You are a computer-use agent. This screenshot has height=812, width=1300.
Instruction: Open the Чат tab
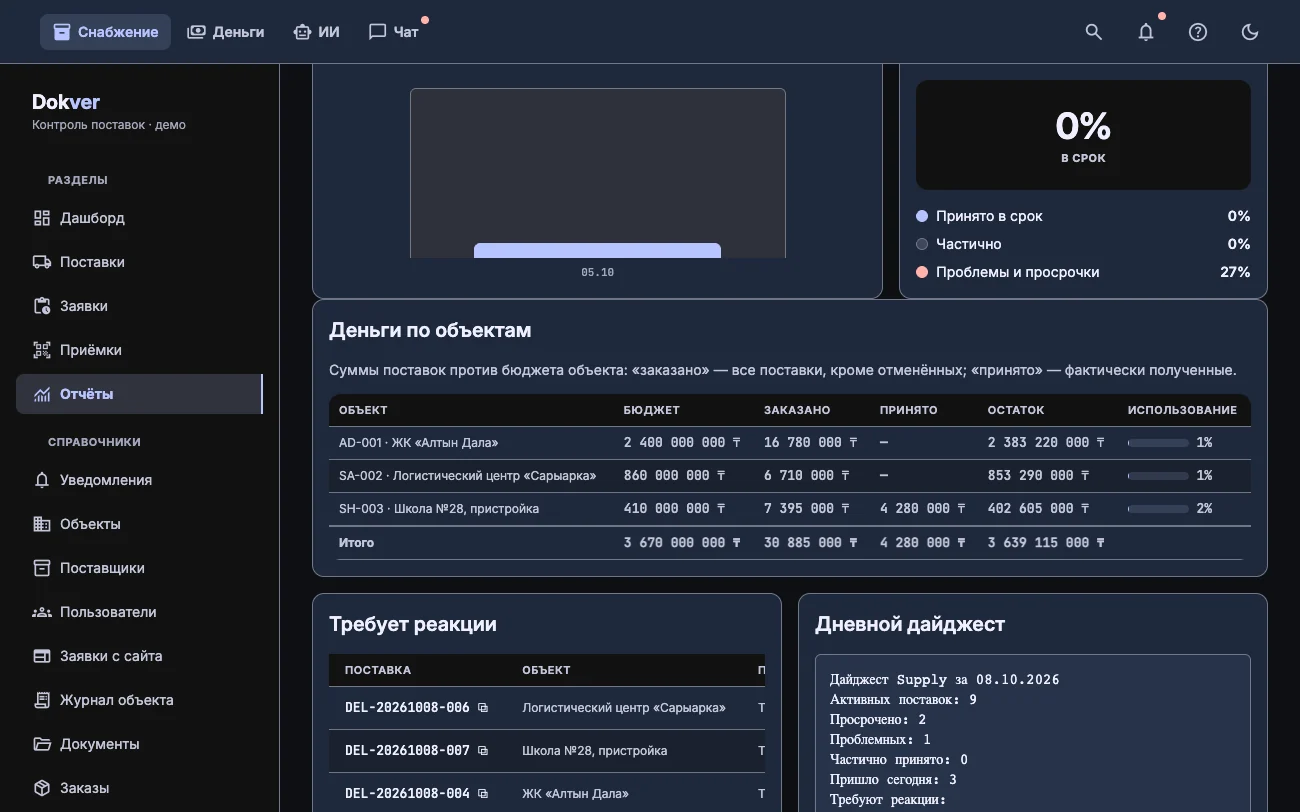point(394,32)
